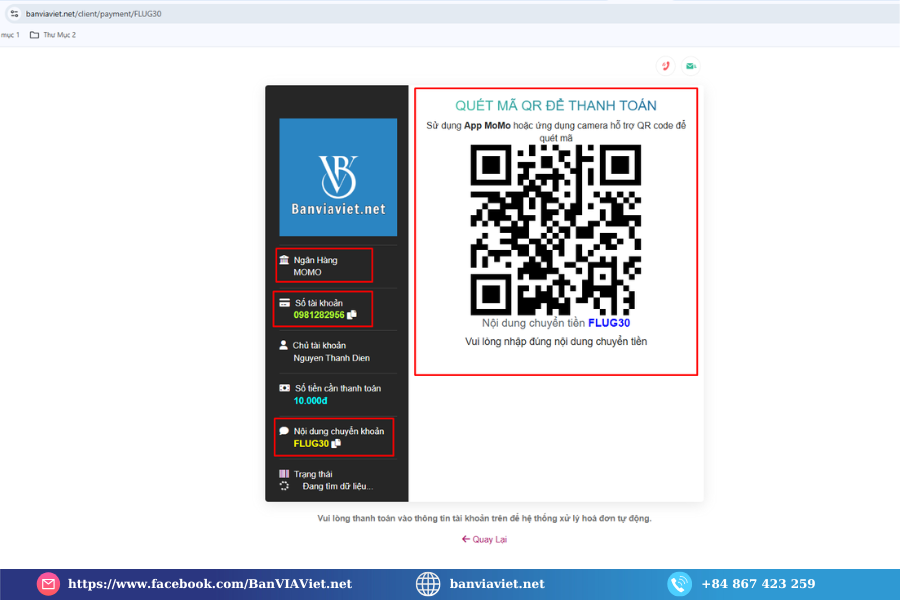Click the site info icon in address bar
This screenshot has height=600, width=900.
tap(14, 13)
